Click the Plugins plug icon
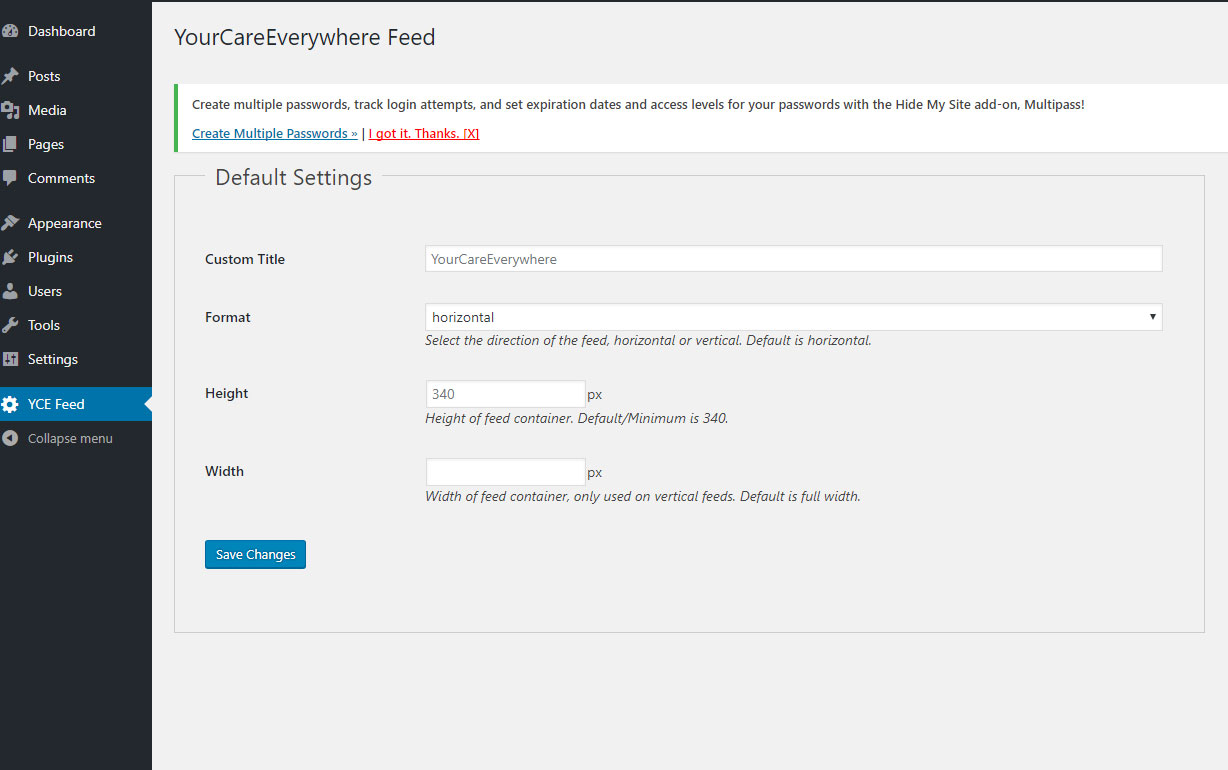Viewport: 1228px width, 770px height. coord(10,257)
